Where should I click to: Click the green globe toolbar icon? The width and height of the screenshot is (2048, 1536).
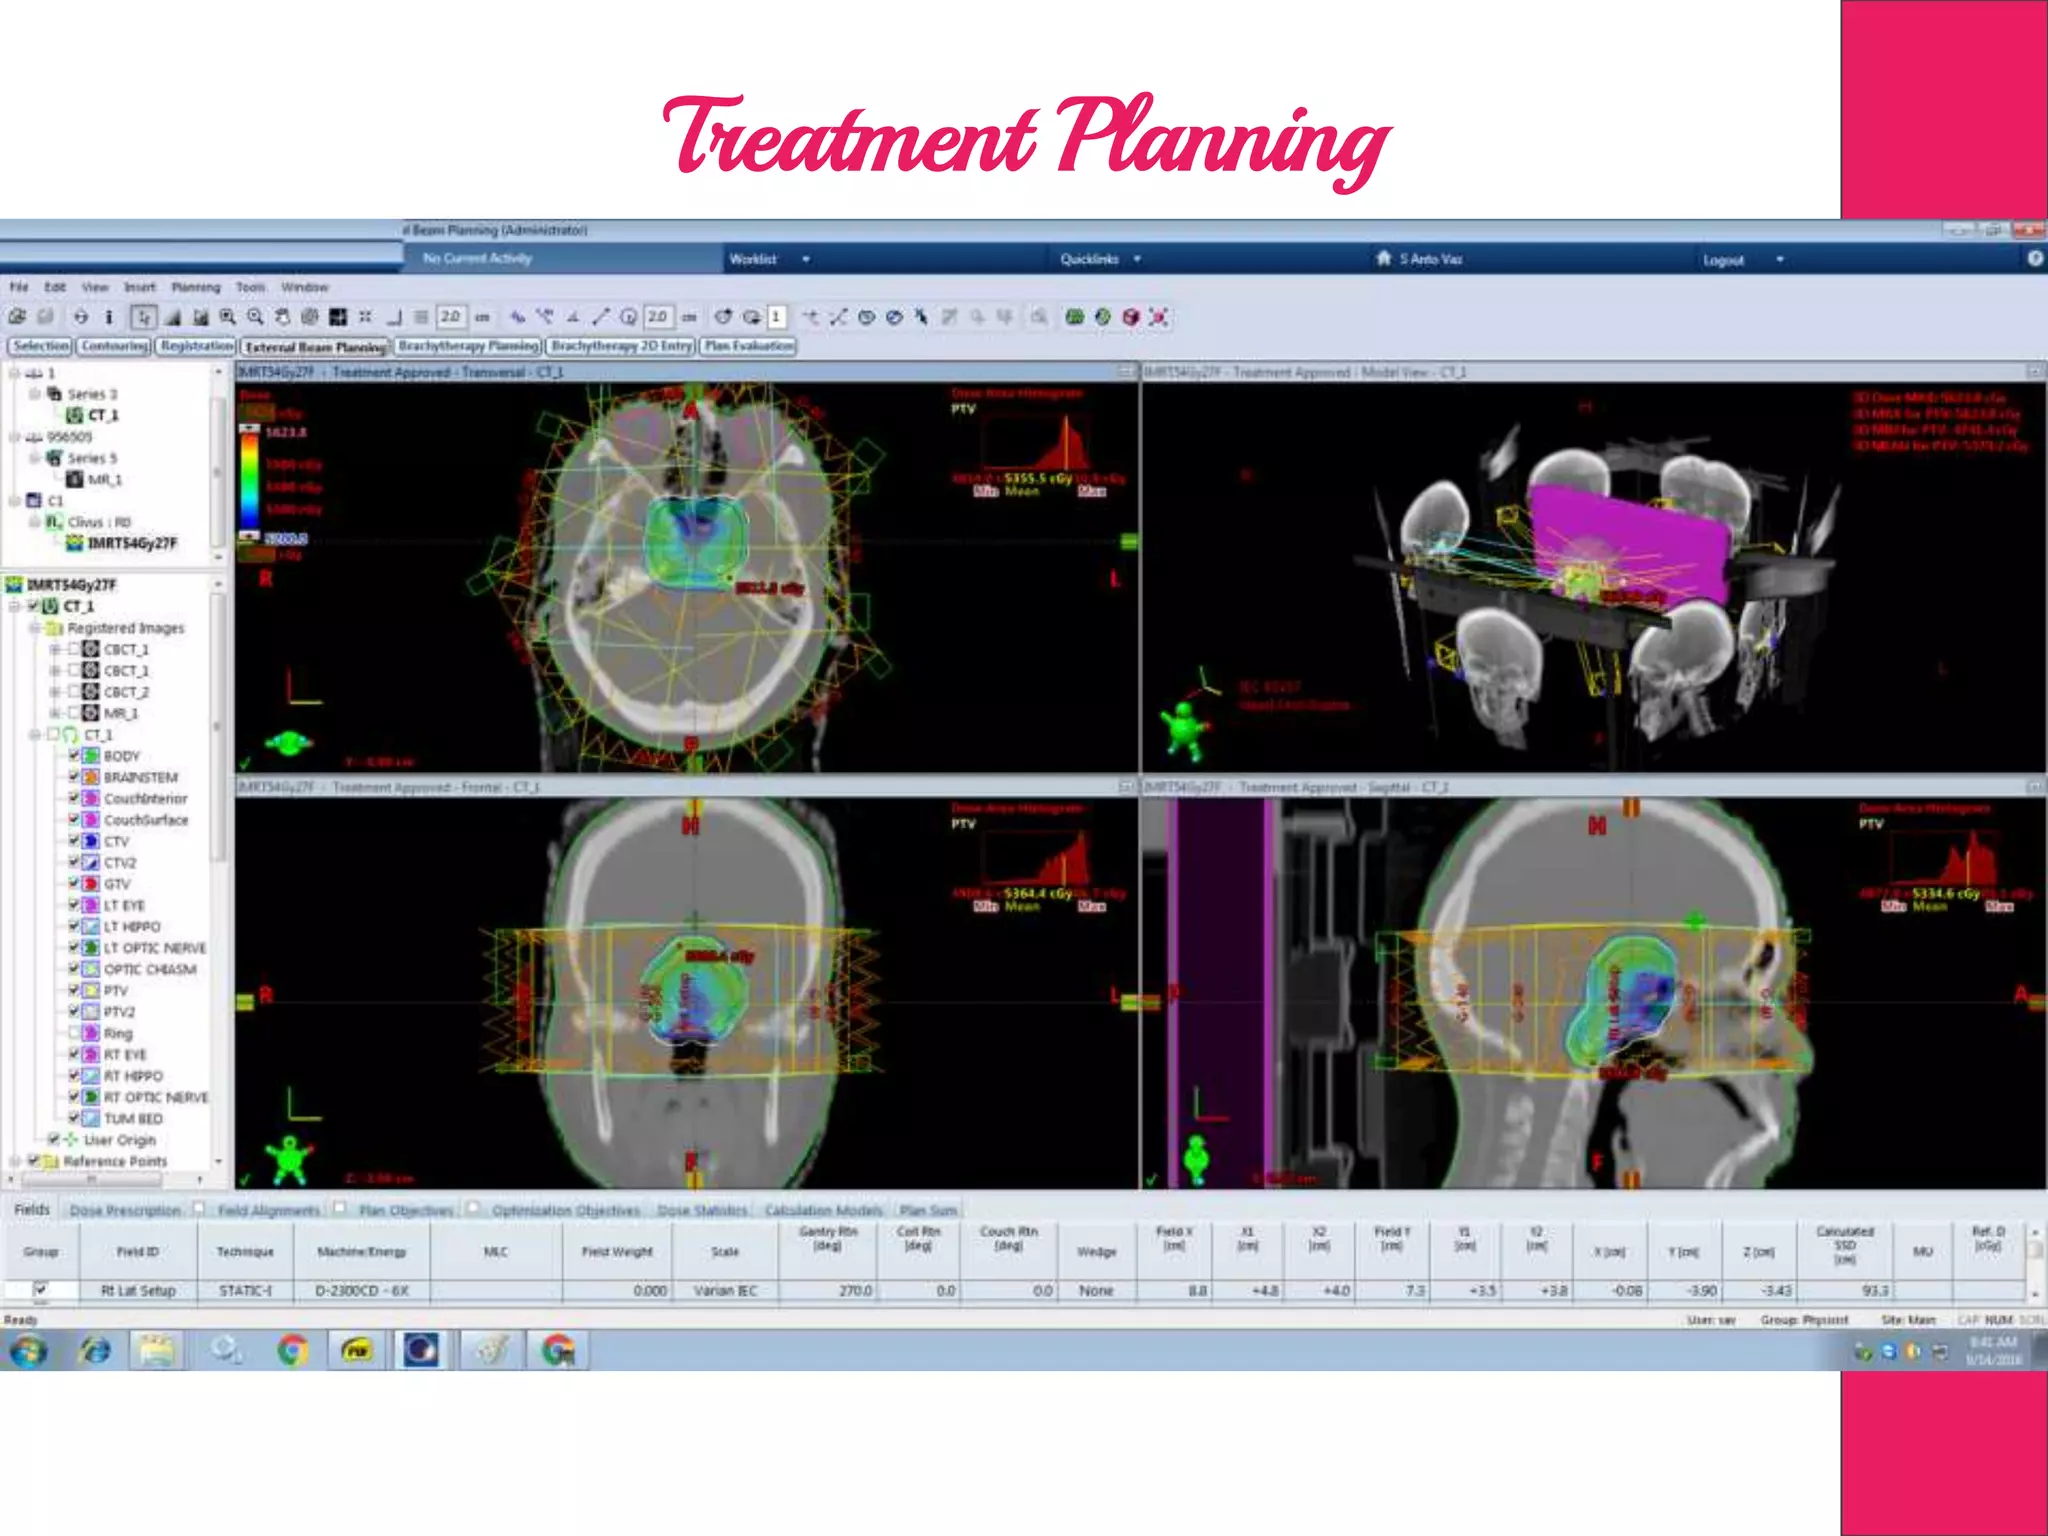point(1103,317)
